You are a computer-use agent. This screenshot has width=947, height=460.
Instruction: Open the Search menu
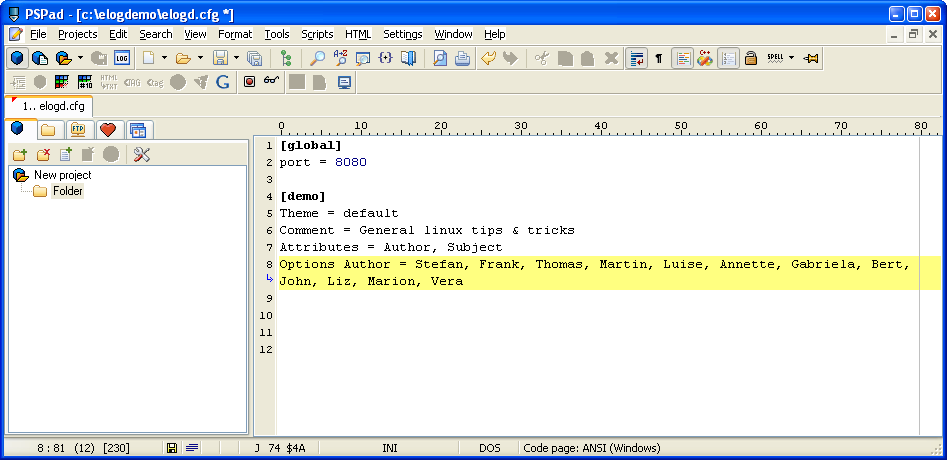tap(156, 34)
